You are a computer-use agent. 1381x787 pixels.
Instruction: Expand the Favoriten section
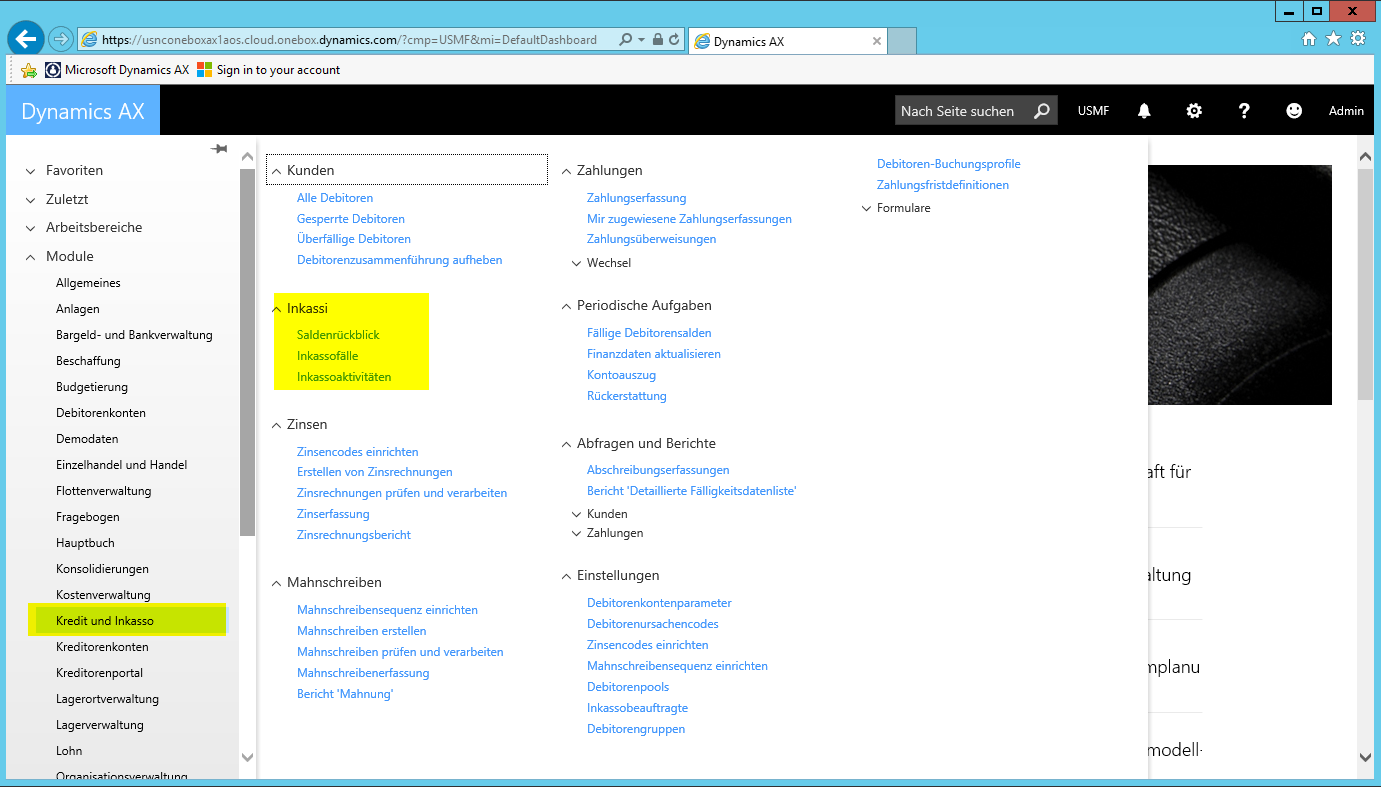(x=31, y=171)
